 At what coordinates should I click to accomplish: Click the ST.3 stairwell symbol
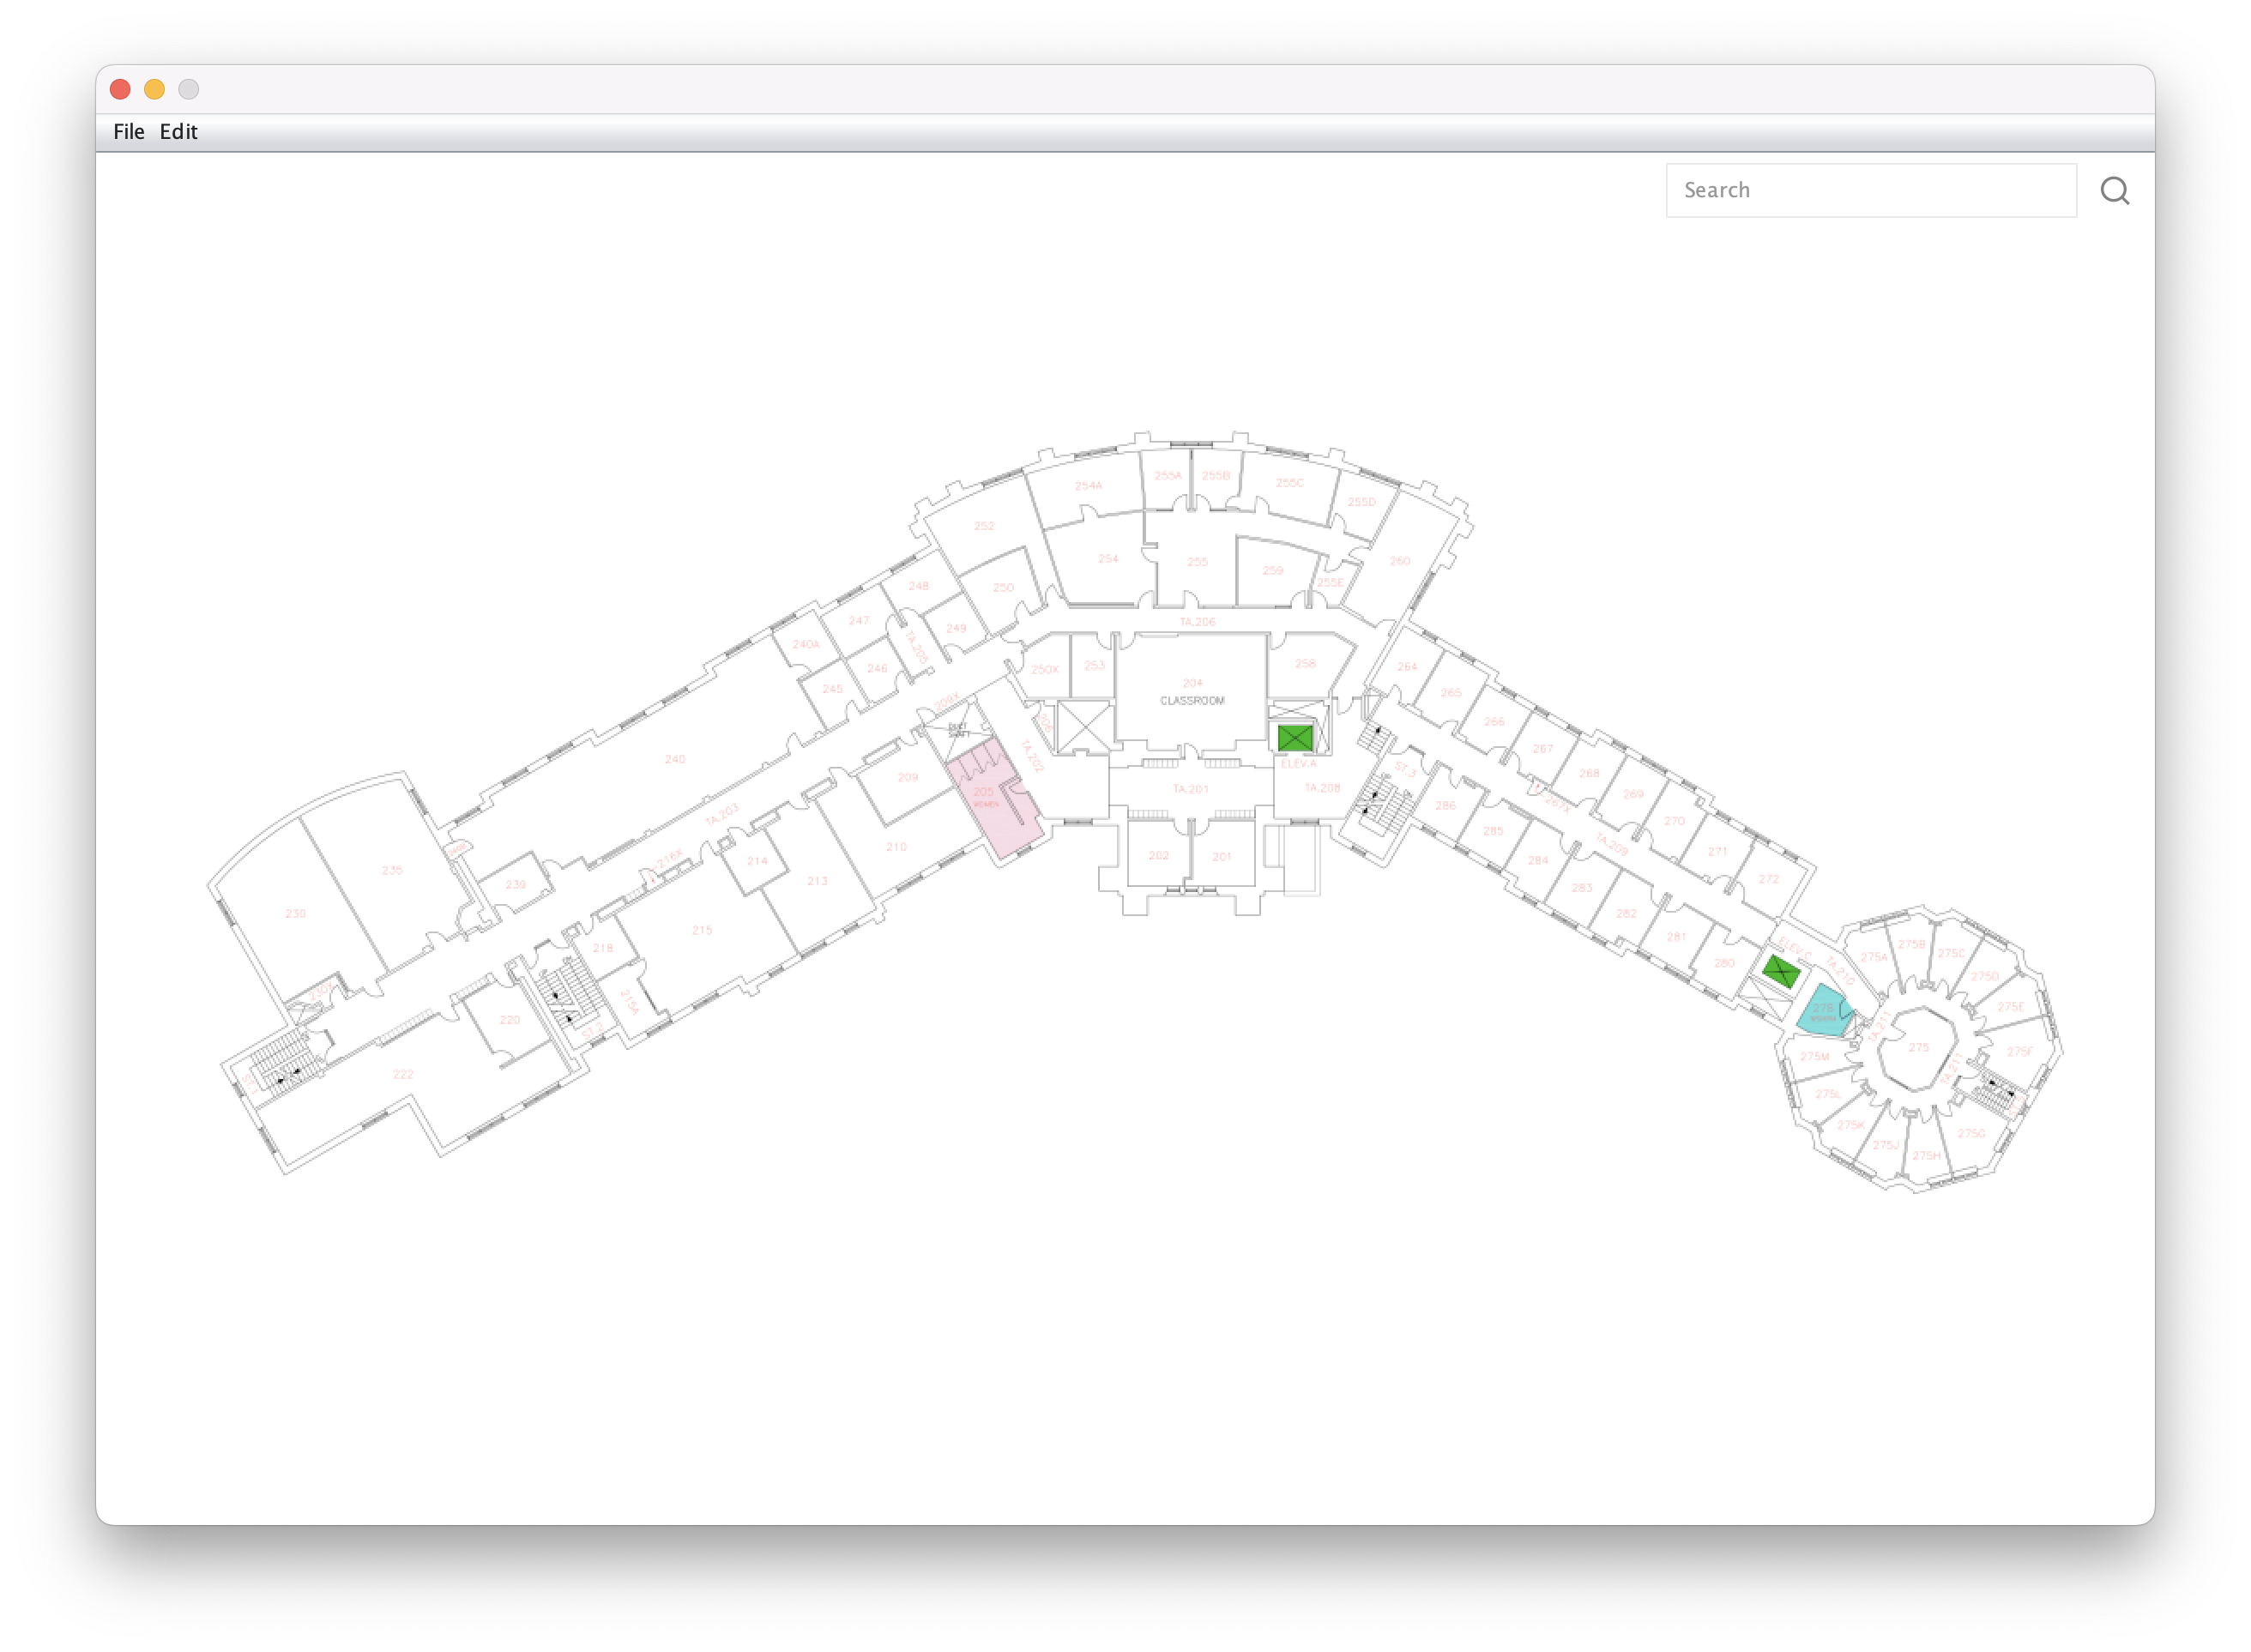(1381, 799)
